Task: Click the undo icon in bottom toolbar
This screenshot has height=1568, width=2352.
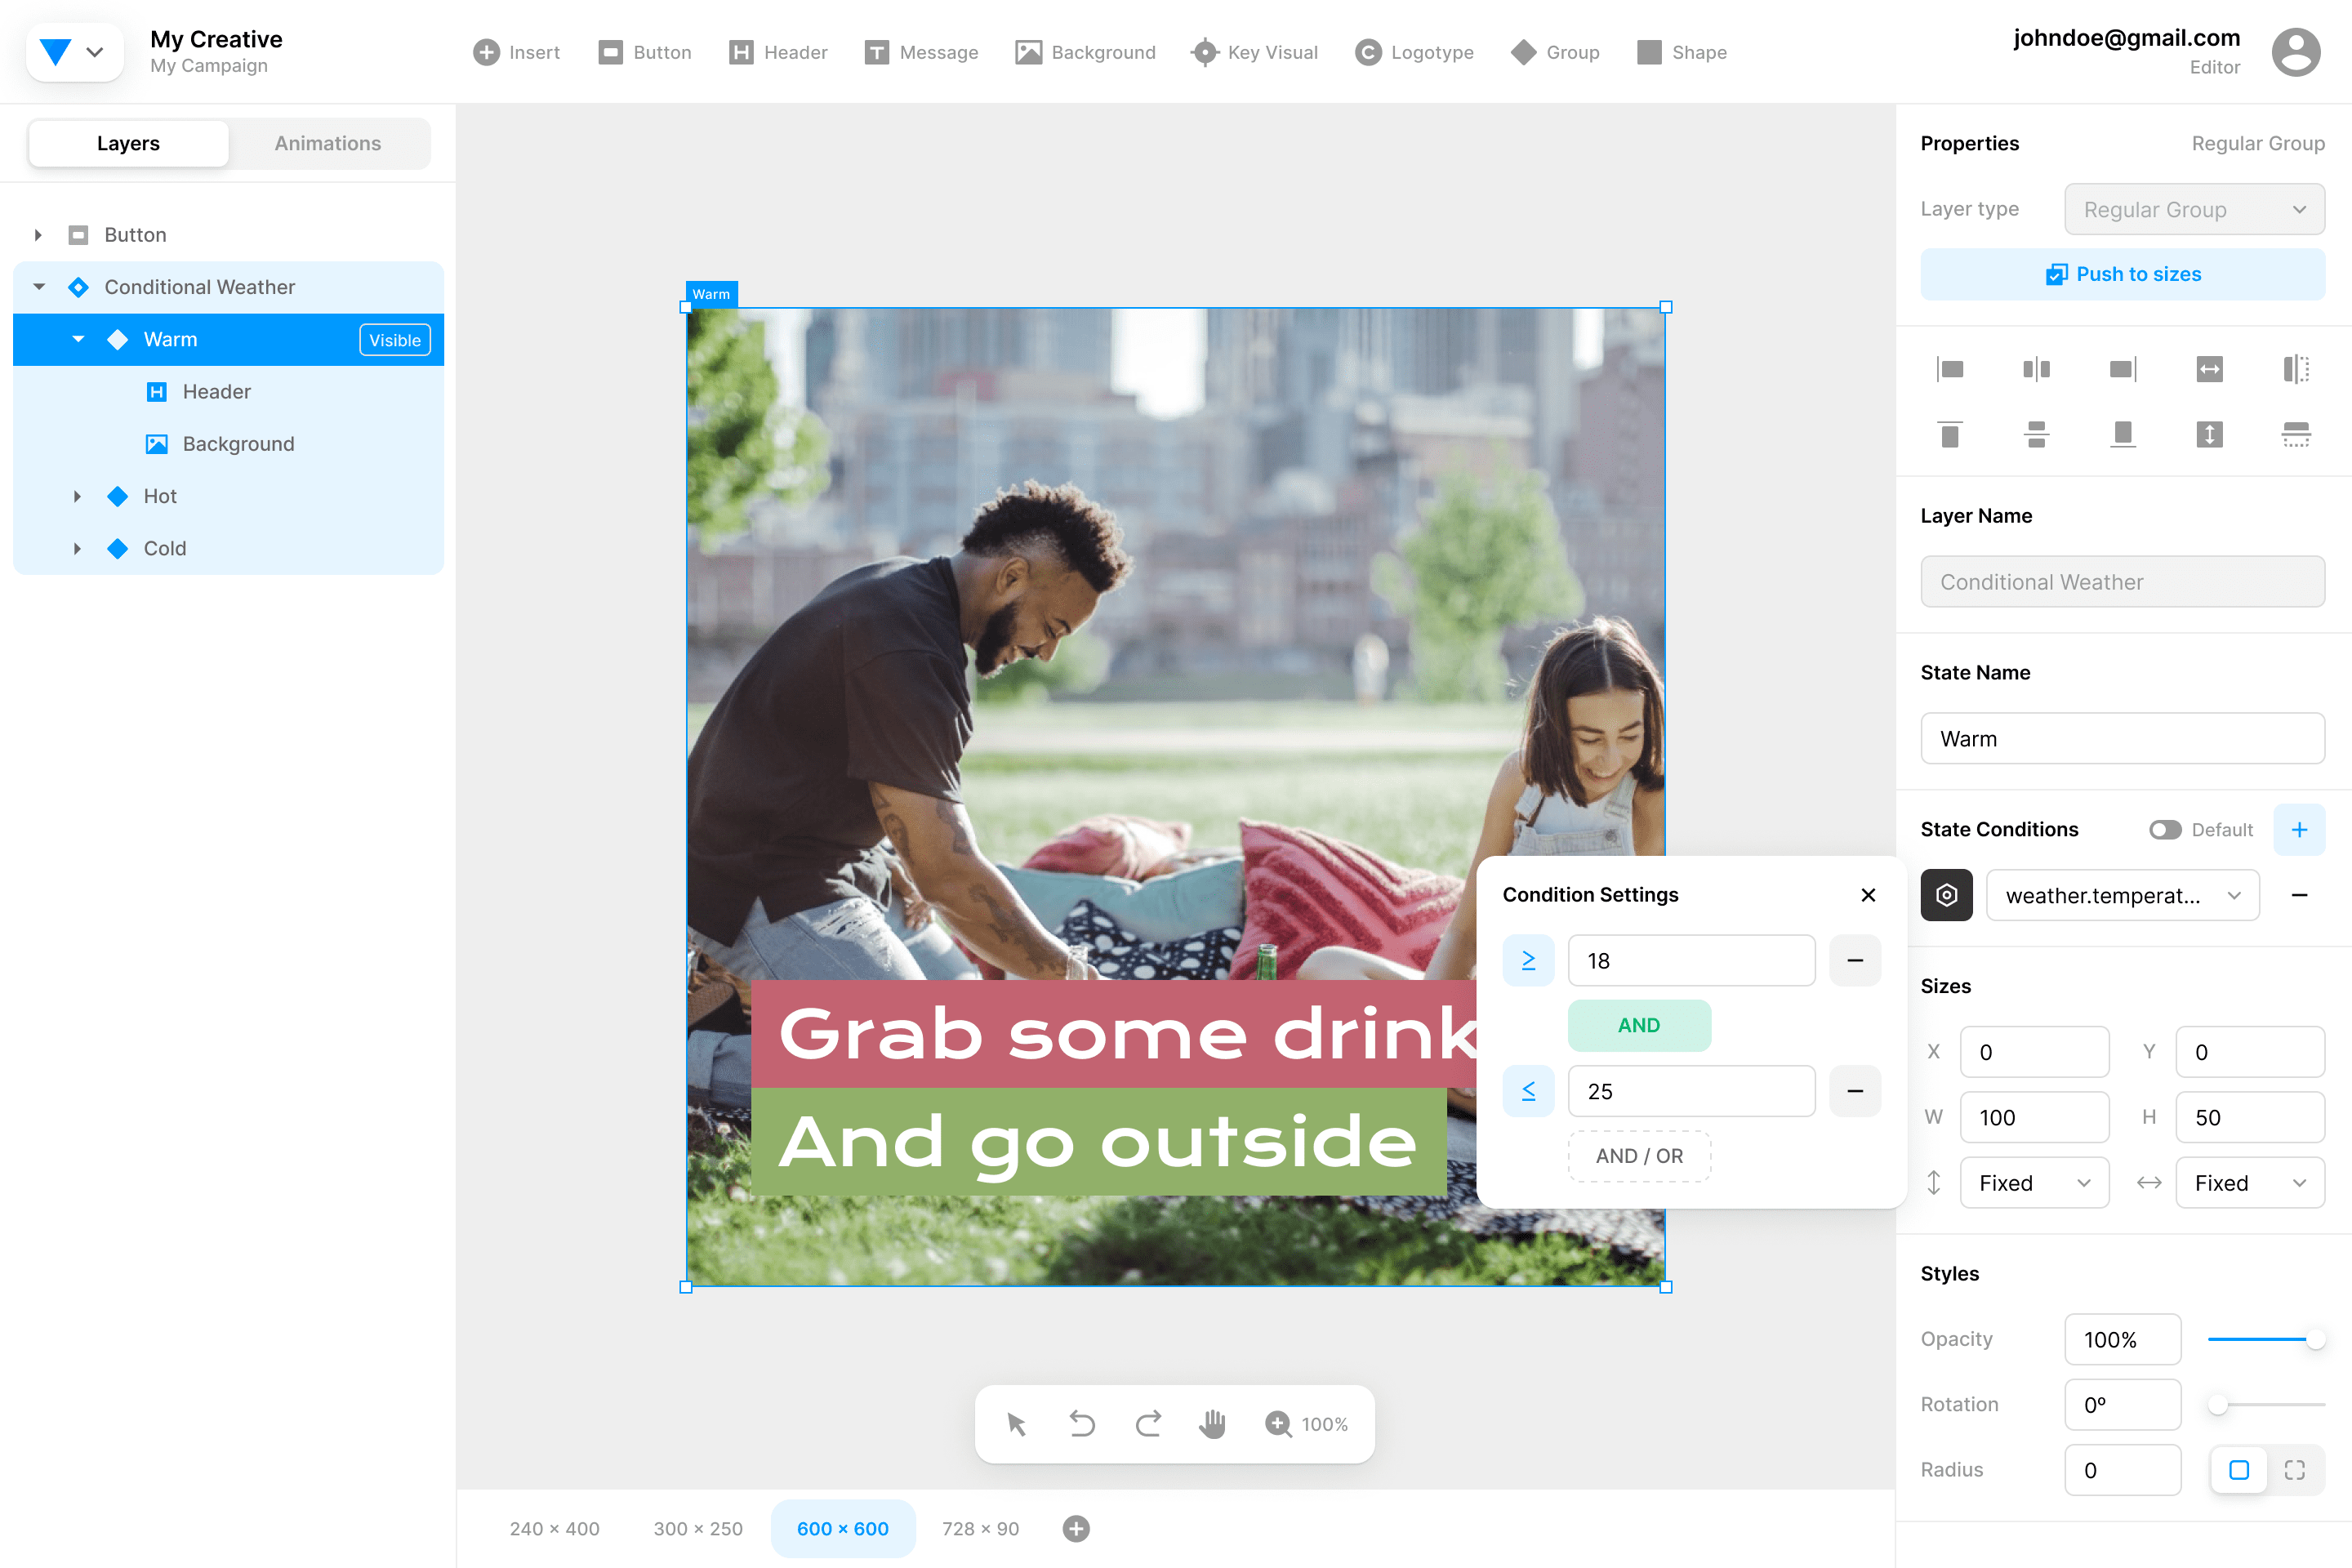Action: 1082,1423
